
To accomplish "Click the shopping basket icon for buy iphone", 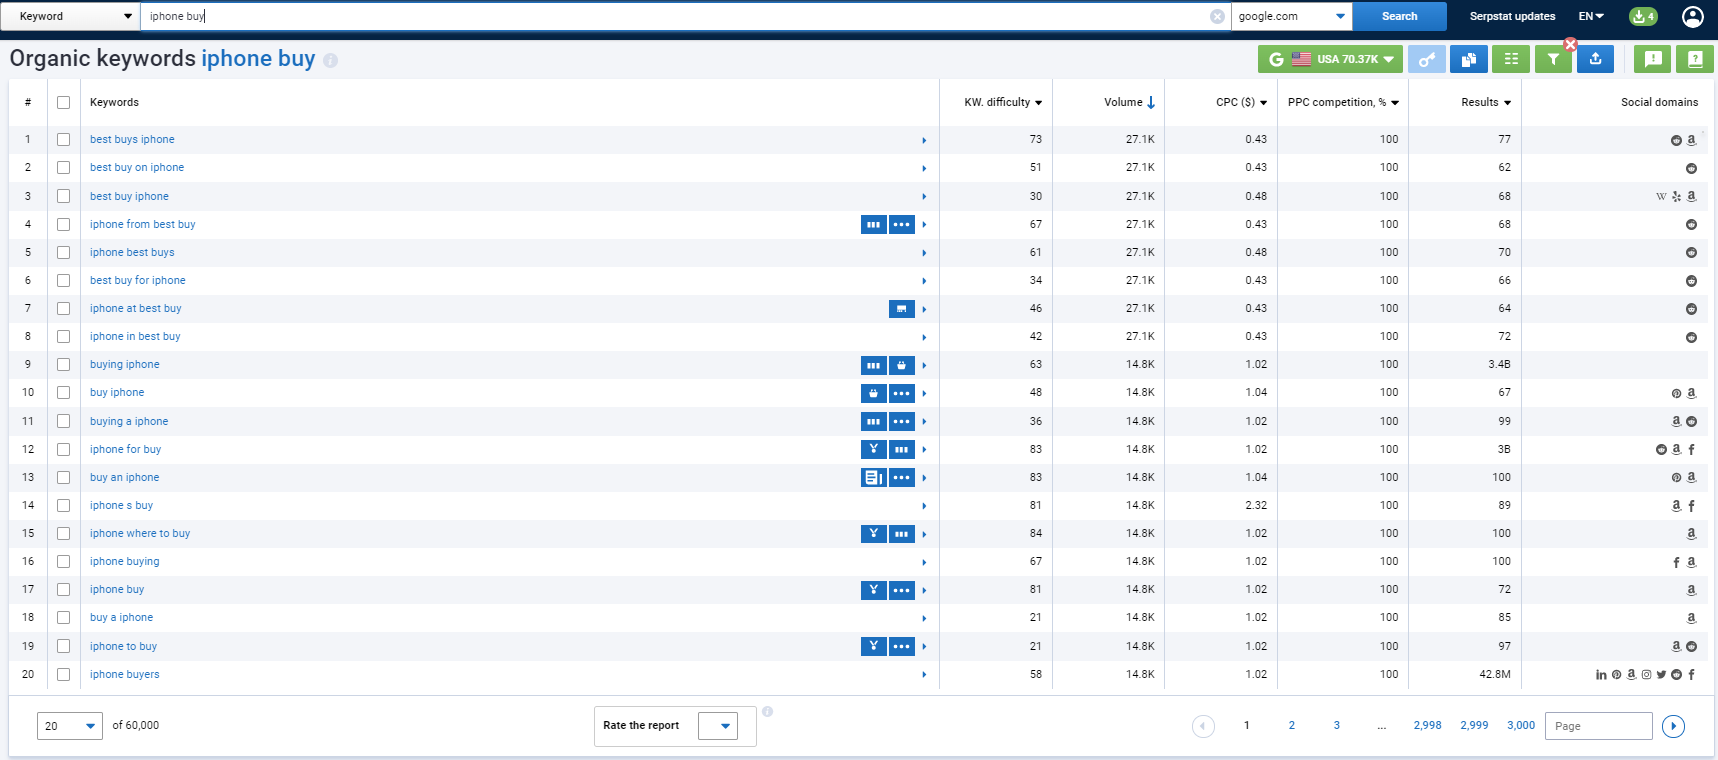I will pos(873,393).
